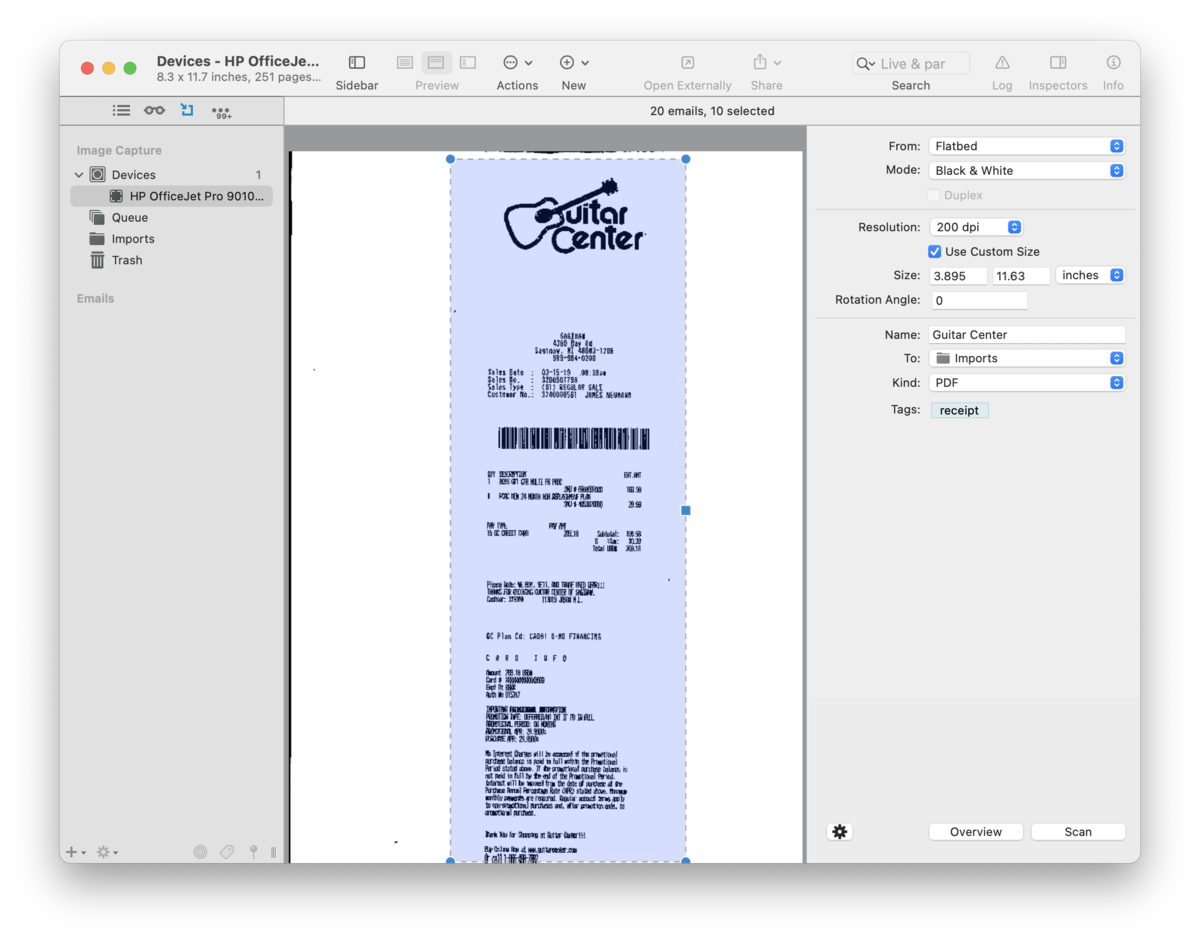
Task: Click the sidebar divider grip handle
Action: pyautogui.click(x=274, y=852)
